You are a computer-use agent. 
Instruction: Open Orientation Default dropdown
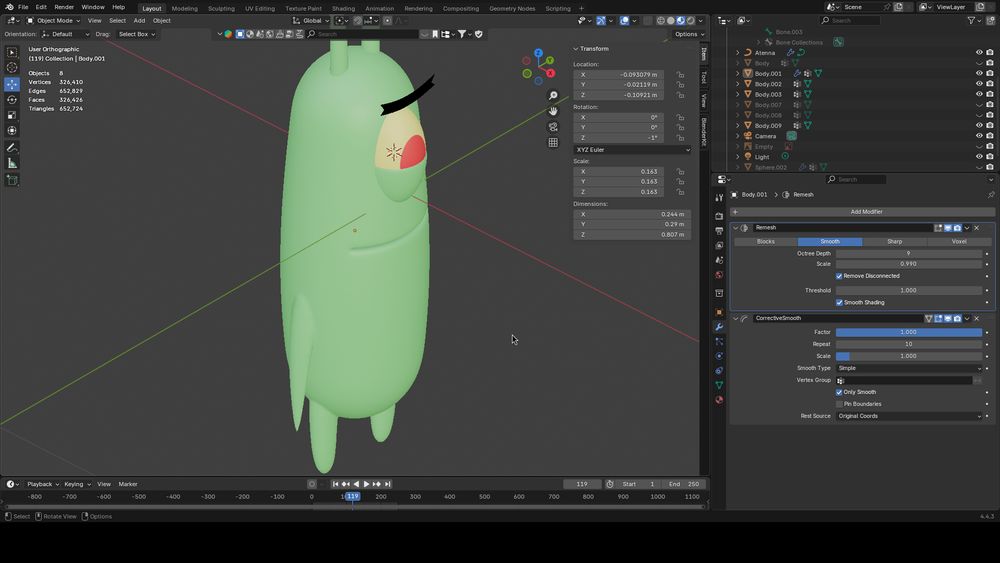65,34
